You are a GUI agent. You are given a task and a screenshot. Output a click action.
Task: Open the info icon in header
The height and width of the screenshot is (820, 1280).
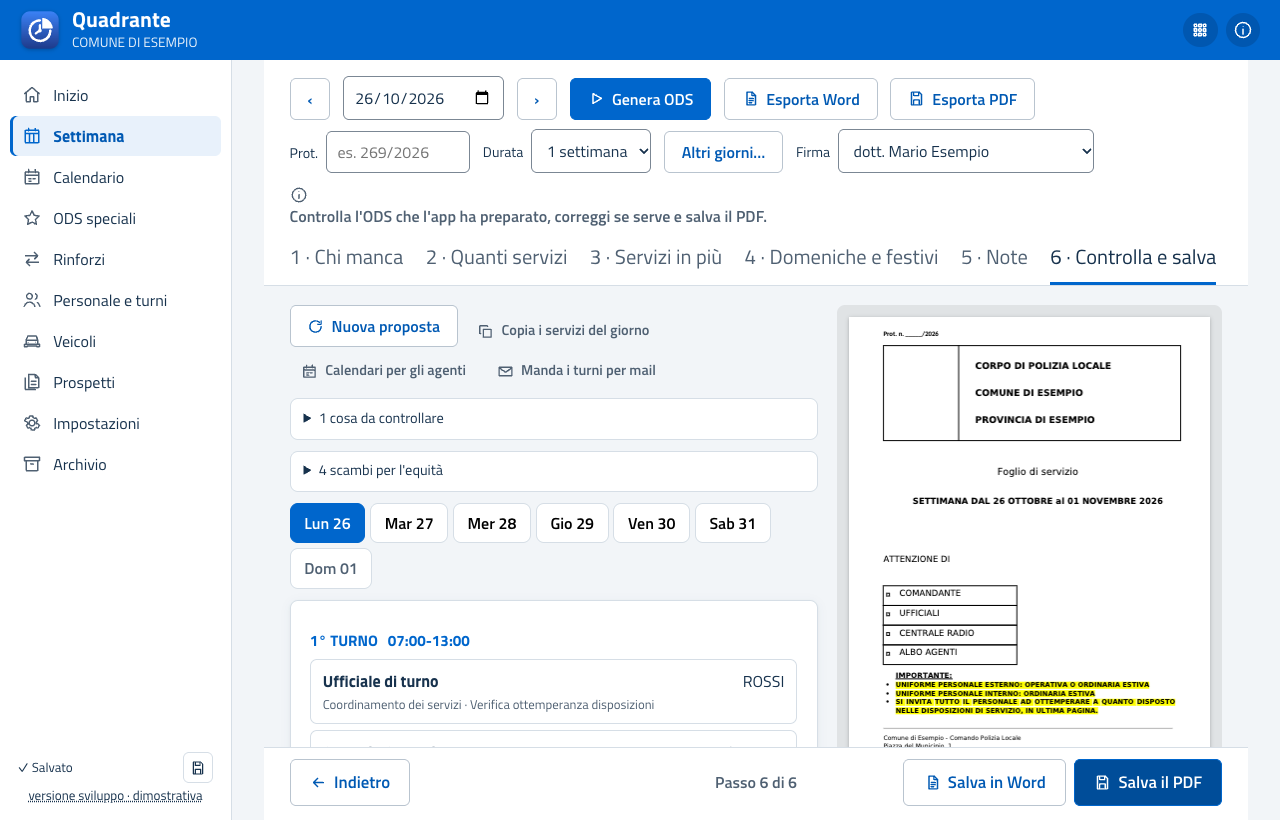[x=1243, y=30]
